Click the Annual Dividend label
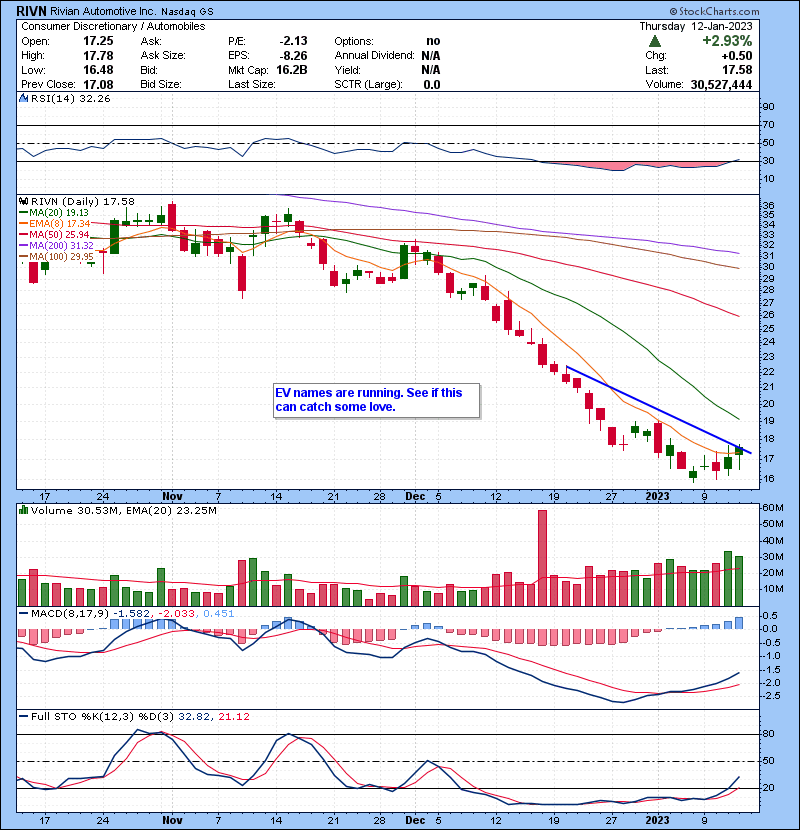 [x=374, y=56]
